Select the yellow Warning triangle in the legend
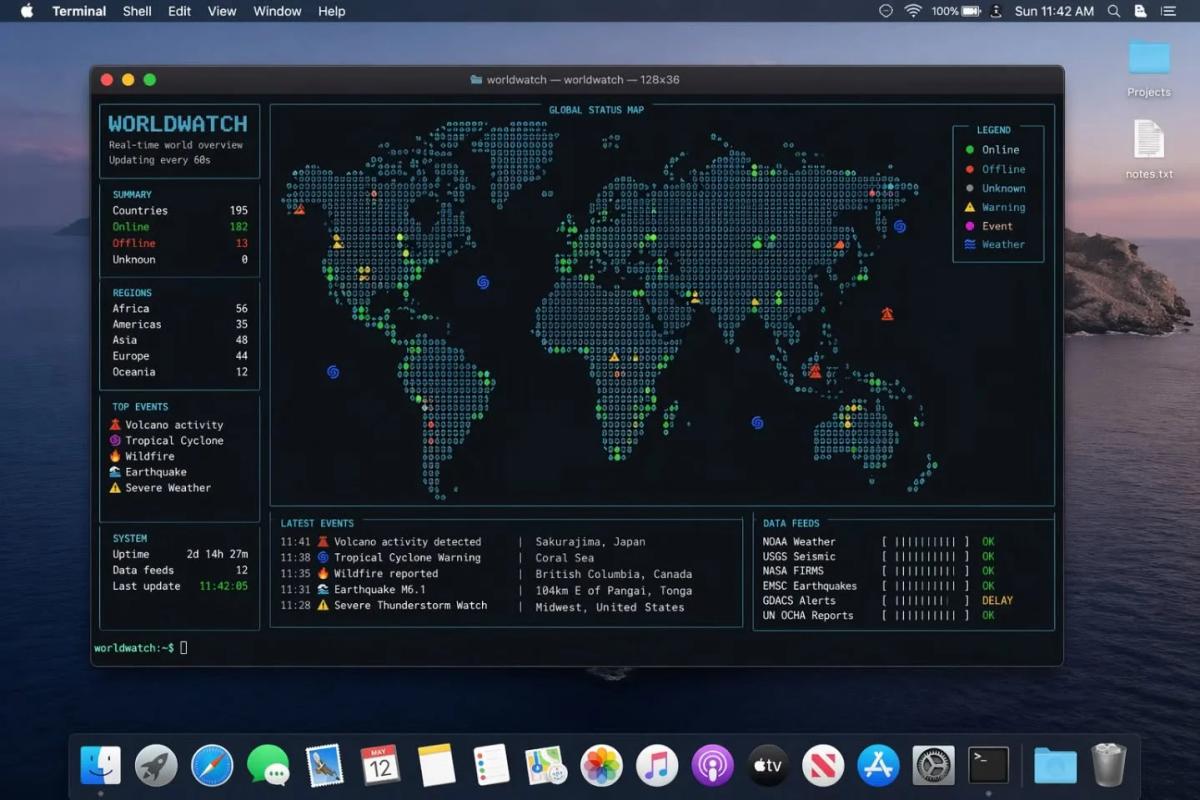This screenshot has height=800, width=1200. coord(969,207)
